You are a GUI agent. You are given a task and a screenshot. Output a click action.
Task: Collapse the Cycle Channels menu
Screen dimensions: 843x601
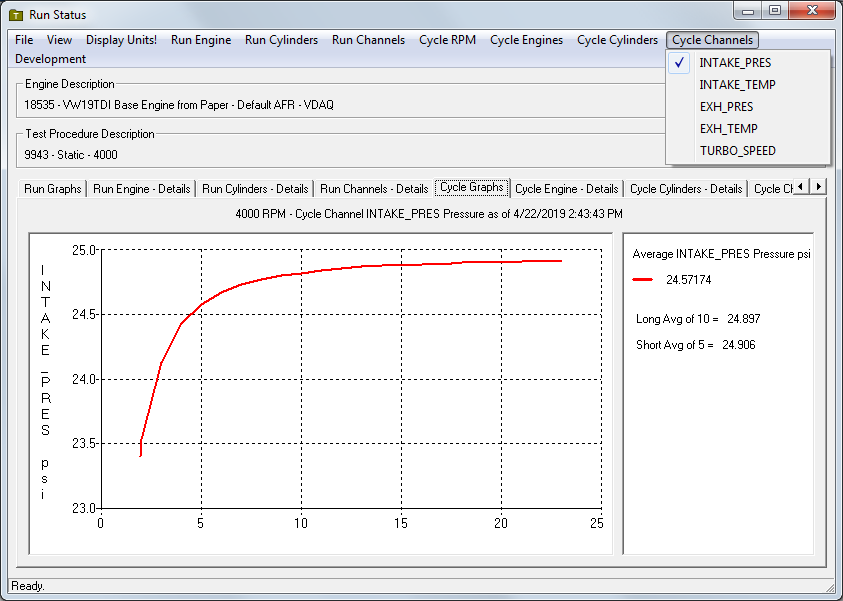click(x=712, y=40)
